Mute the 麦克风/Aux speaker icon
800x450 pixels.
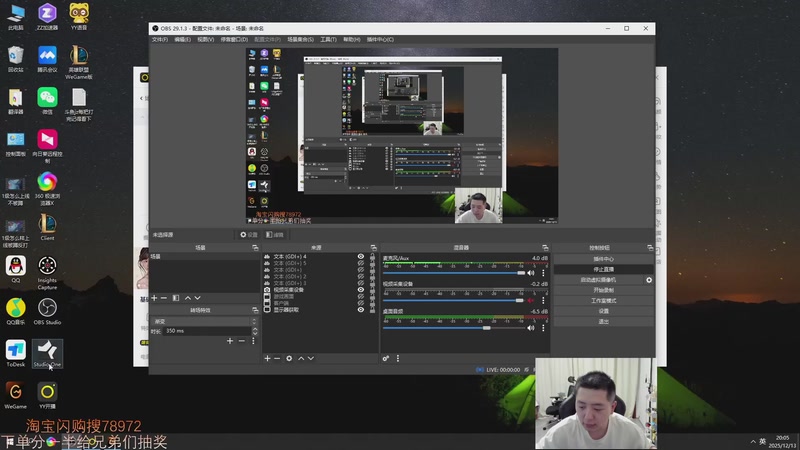coord(531,273)
